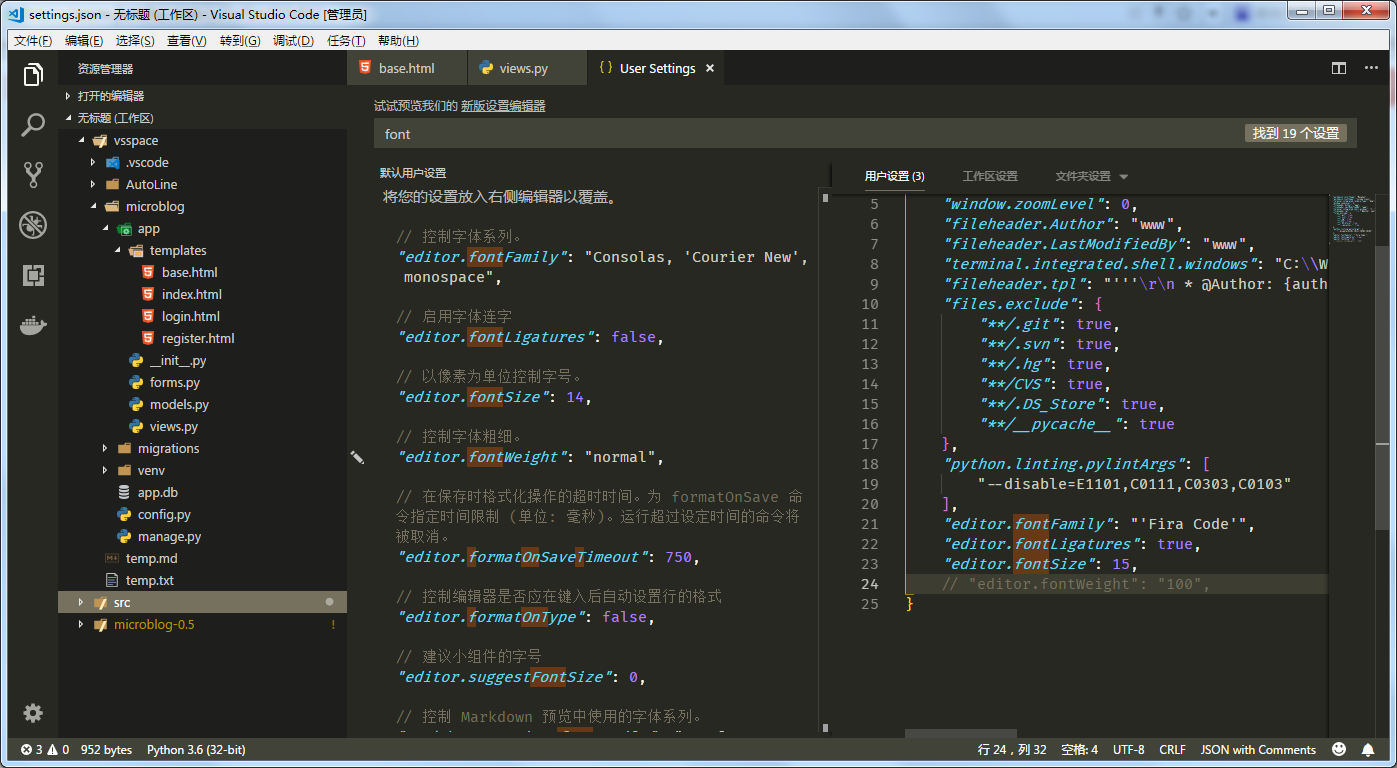This screenshot has height=768, width=1397.
Task: Open config.py in the explorer
Action: click(x=164, y=514)
